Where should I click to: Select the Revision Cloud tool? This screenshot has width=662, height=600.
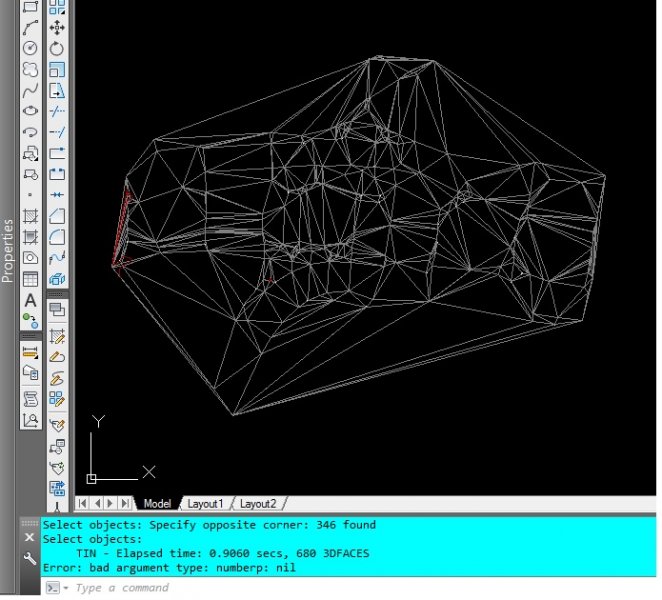click(30, 69)
